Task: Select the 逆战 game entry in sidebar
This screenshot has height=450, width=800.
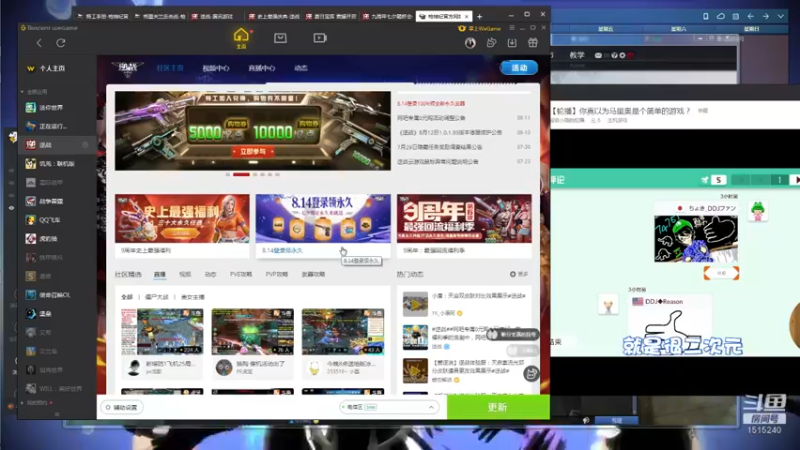Action: coord(56,145)
